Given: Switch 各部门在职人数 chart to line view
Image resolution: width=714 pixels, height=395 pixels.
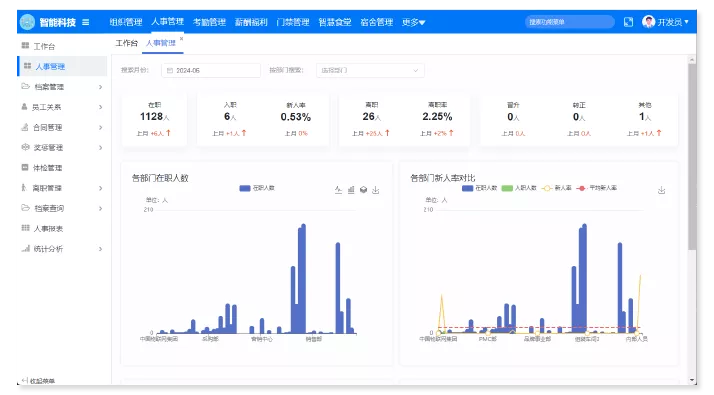Looking at the screenshot, I should (338, 190).
